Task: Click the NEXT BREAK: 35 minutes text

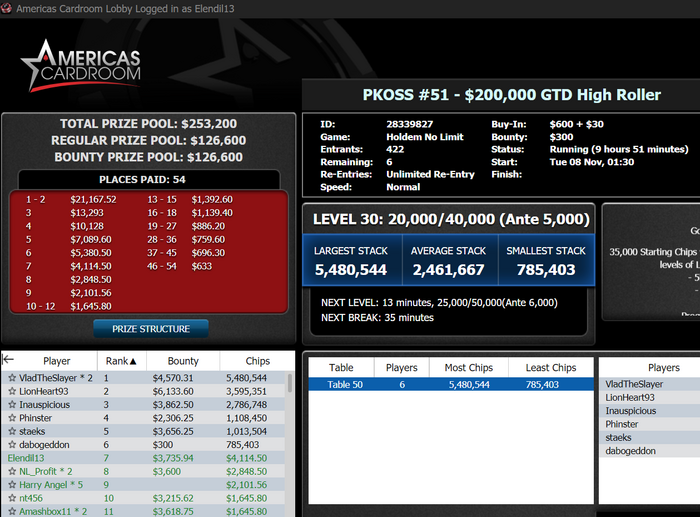Action: point(377,318)
